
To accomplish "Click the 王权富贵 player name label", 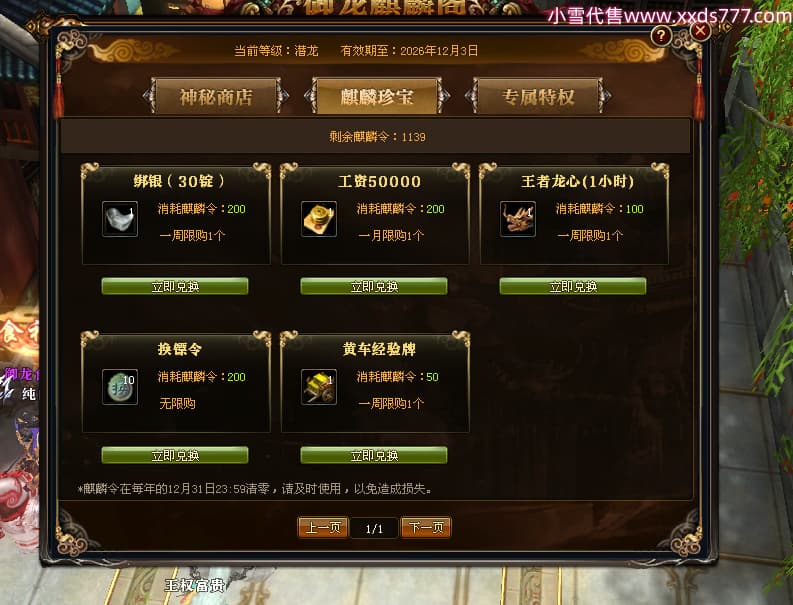I will (195, 586).
